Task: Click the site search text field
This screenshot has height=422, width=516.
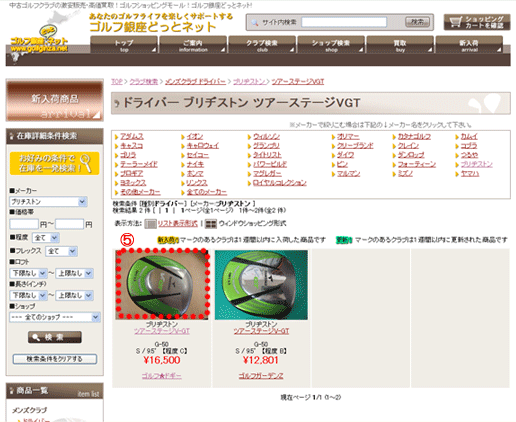Action: (344, 22)
